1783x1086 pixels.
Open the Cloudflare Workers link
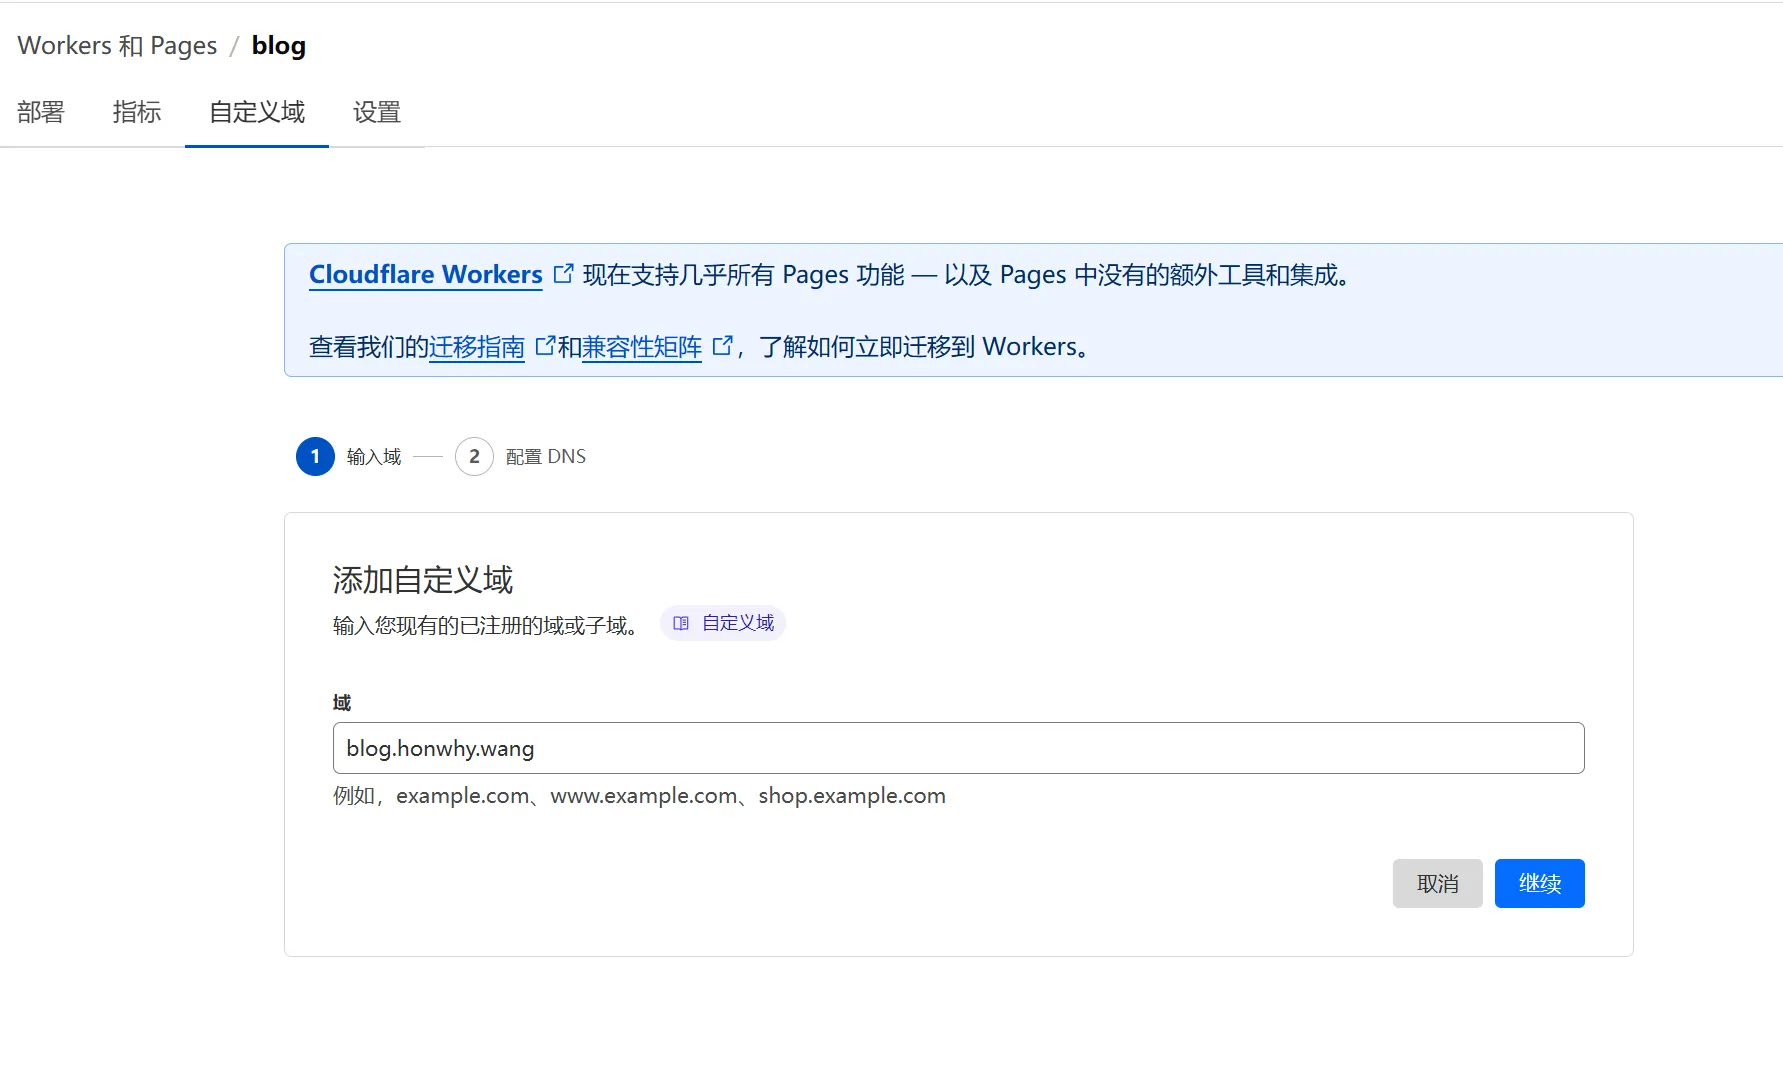point(425,274)
